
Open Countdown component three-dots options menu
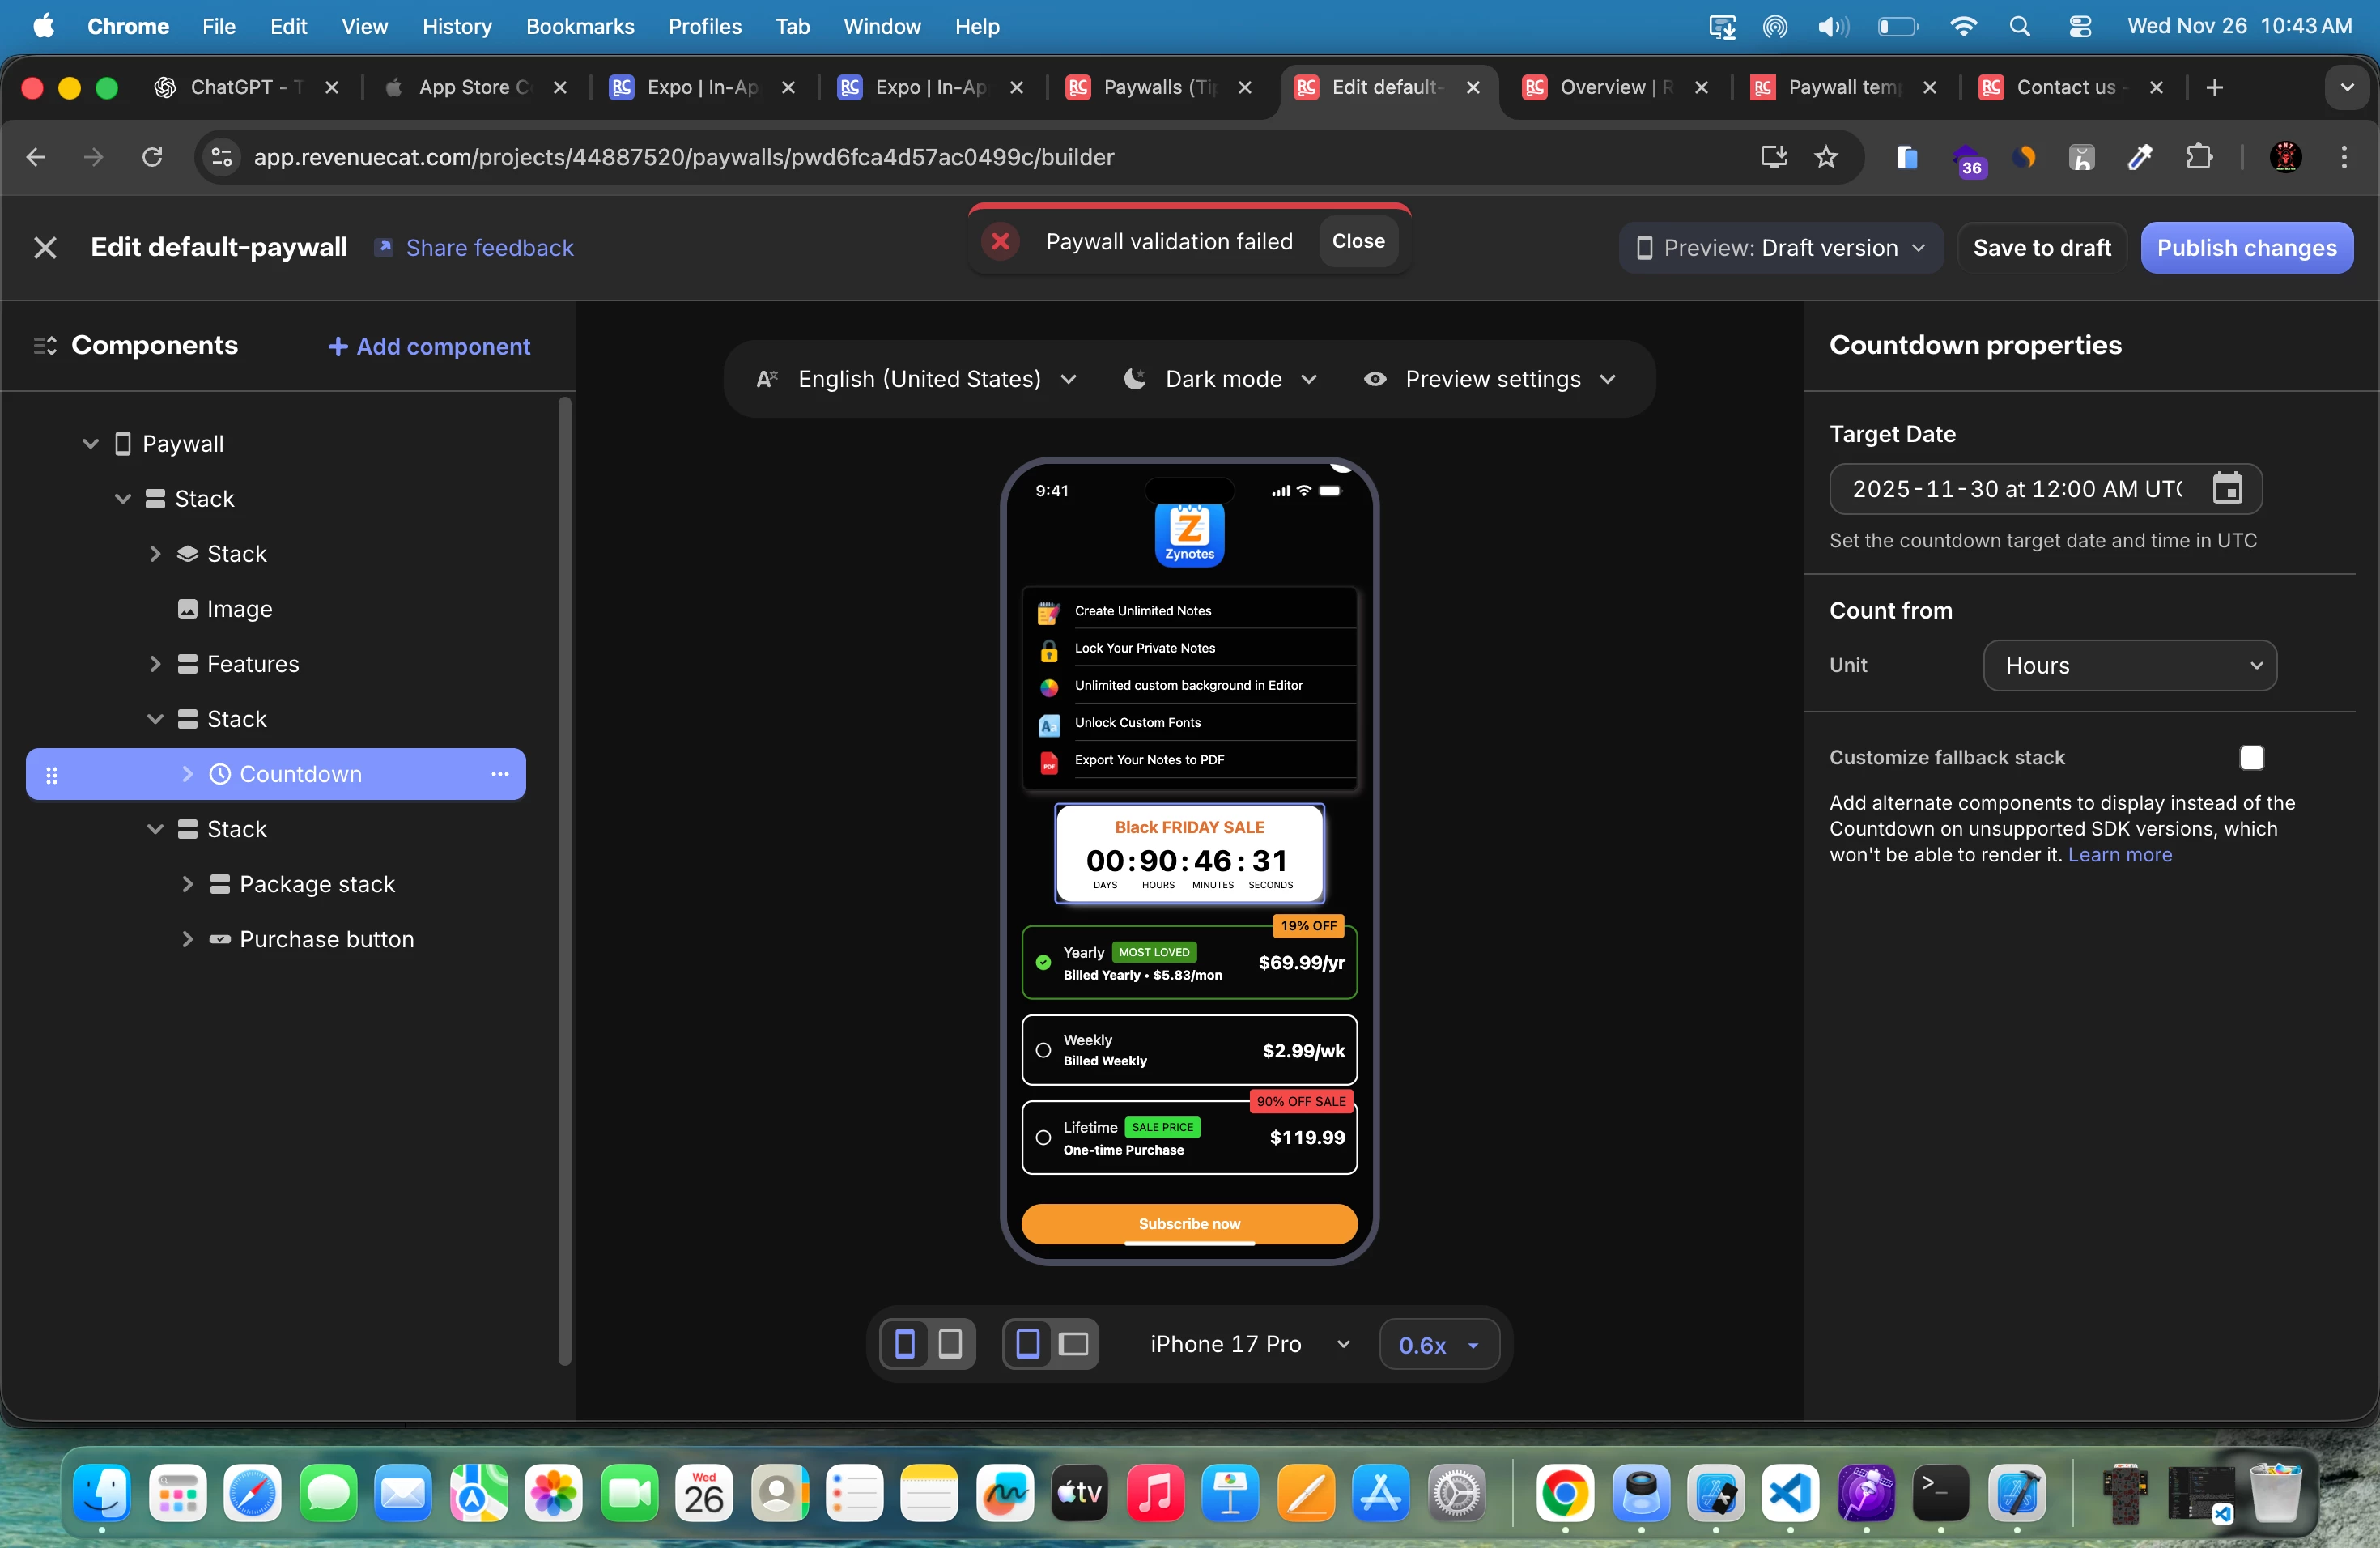(x=500, y=774)
